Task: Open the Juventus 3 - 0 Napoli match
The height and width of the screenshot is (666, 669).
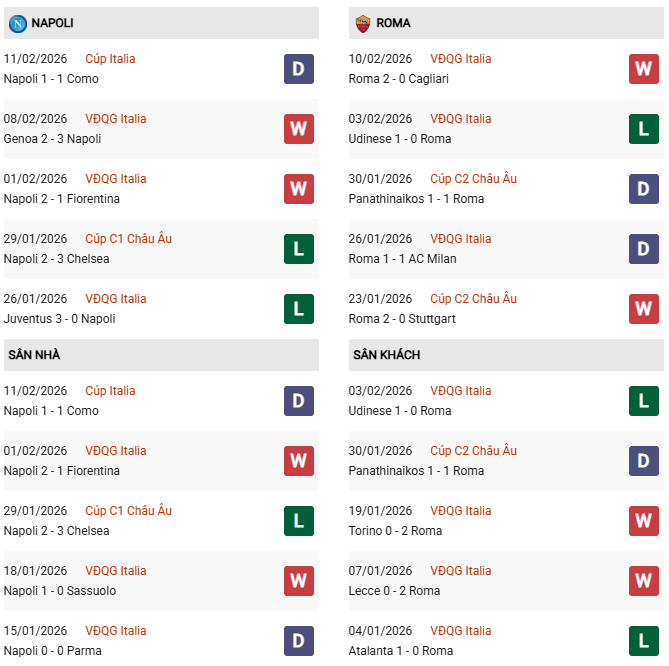Action: [x=59, y=319]
